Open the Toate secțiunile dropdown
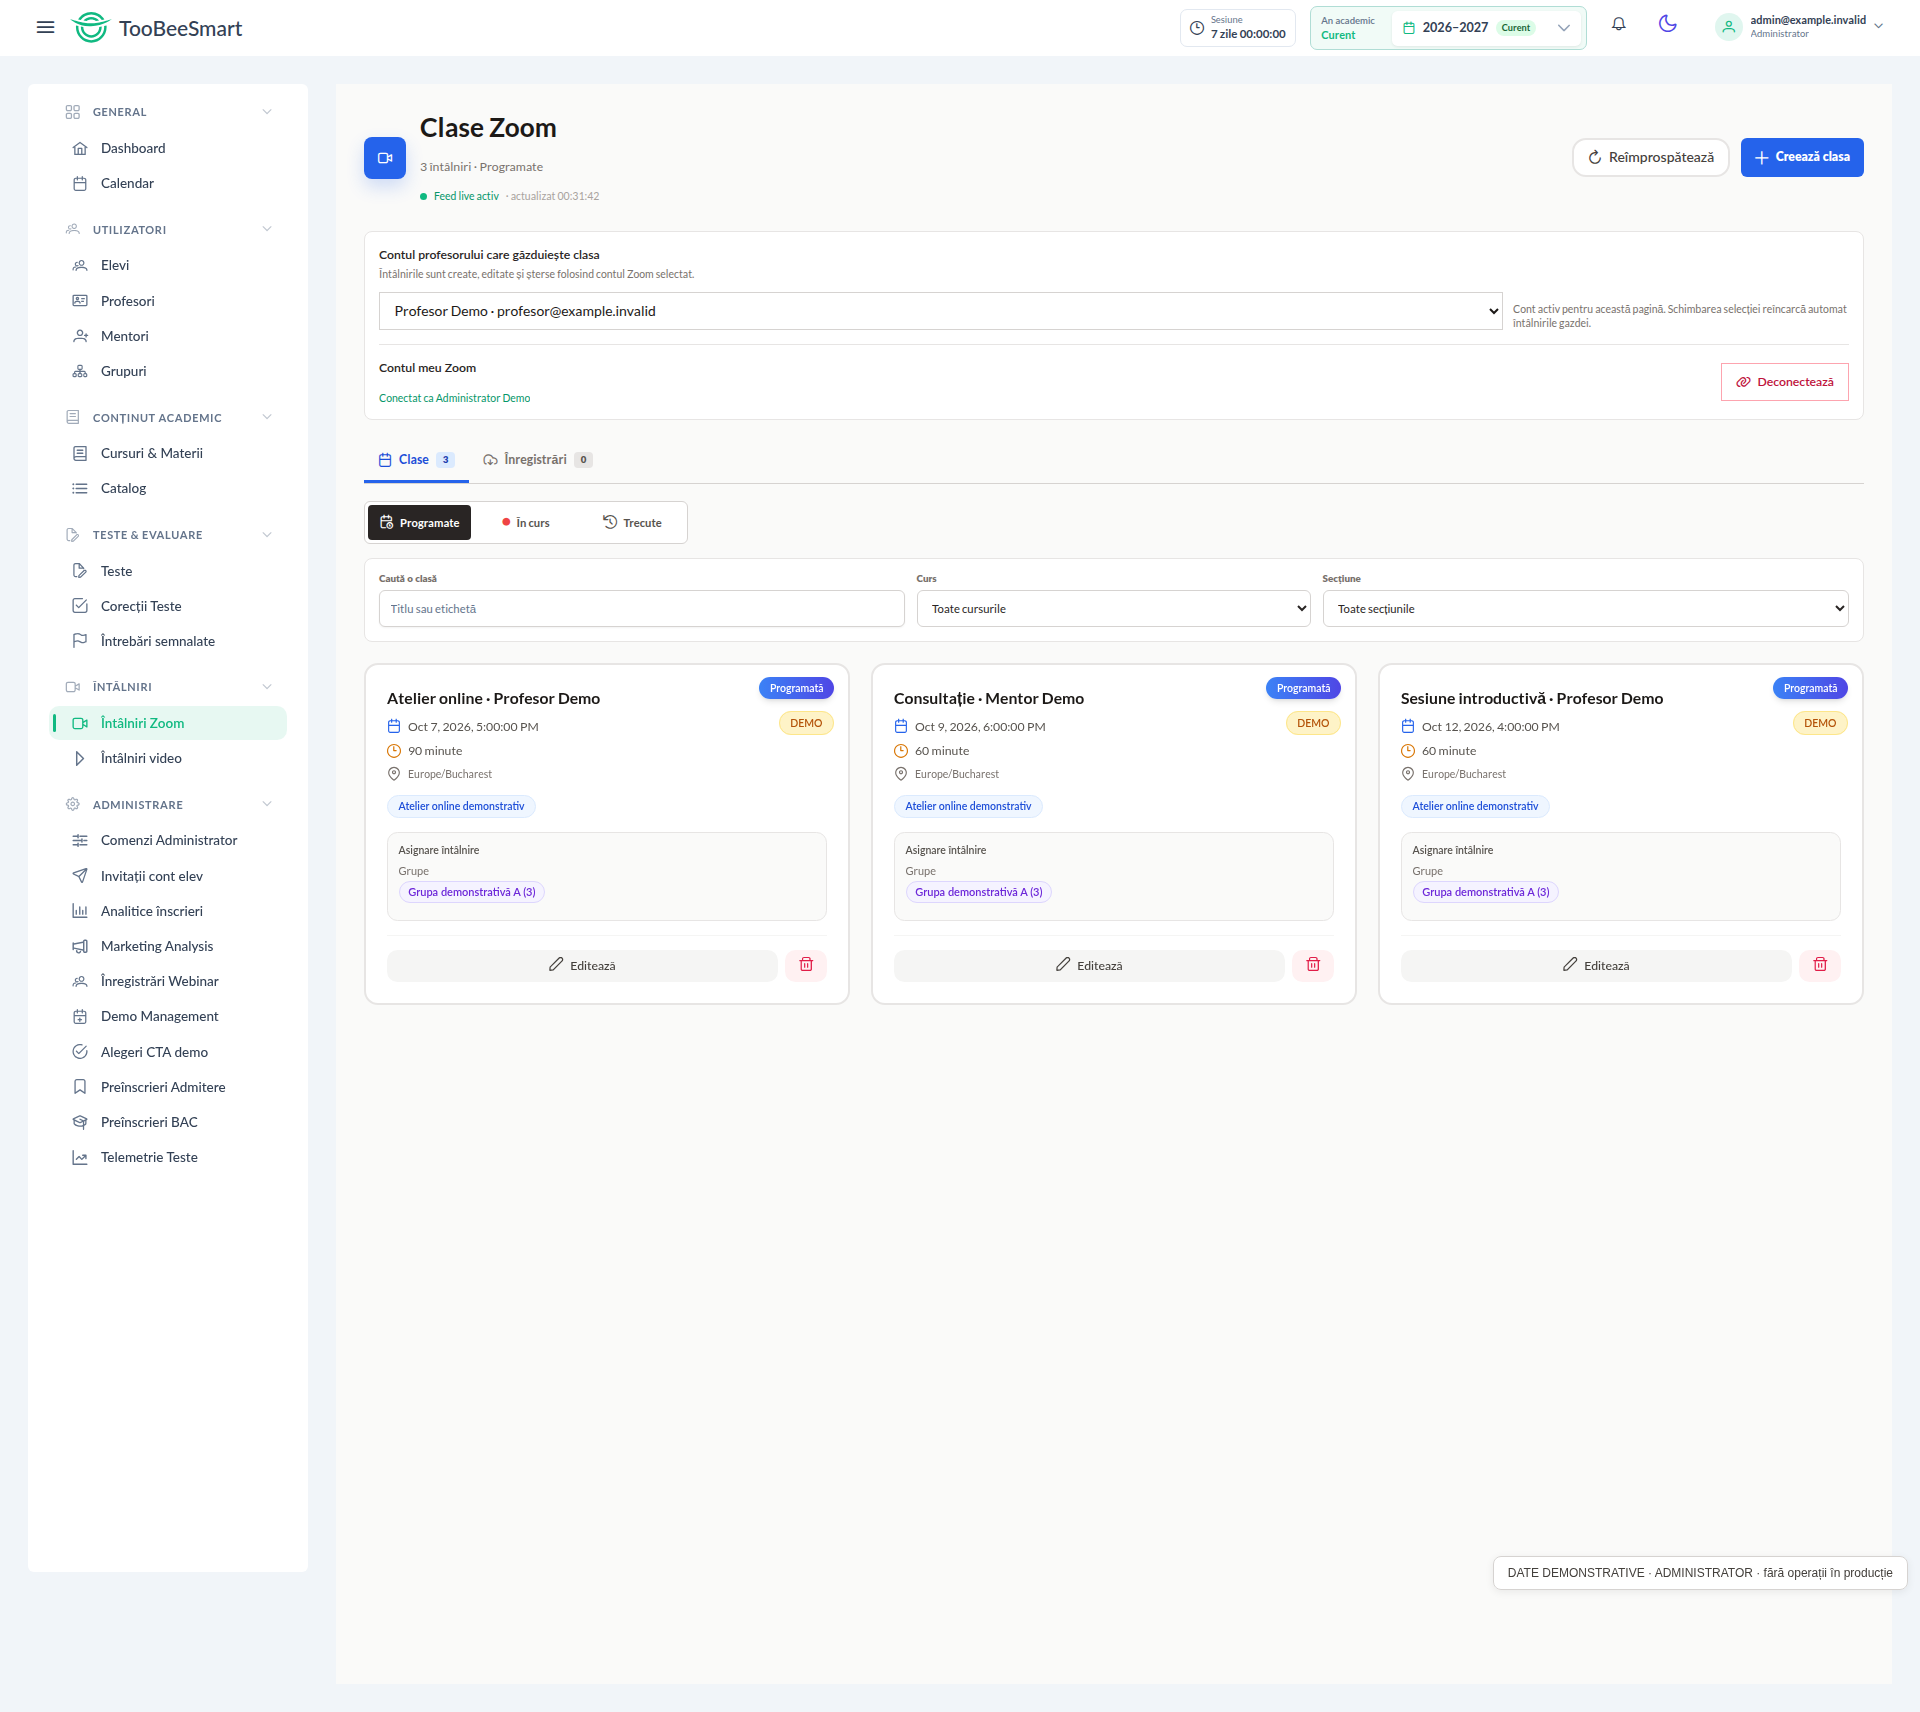1920x1712 pixels. tap(1585, 609)
